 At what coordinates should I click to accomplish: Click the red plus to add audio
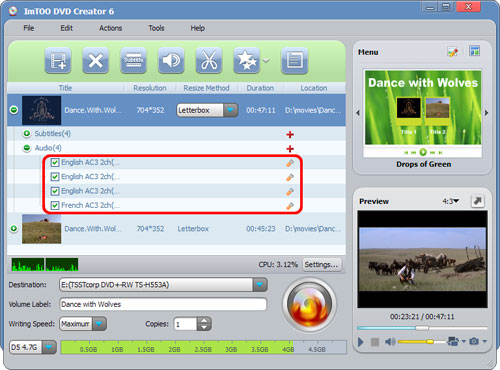point(290,149)
